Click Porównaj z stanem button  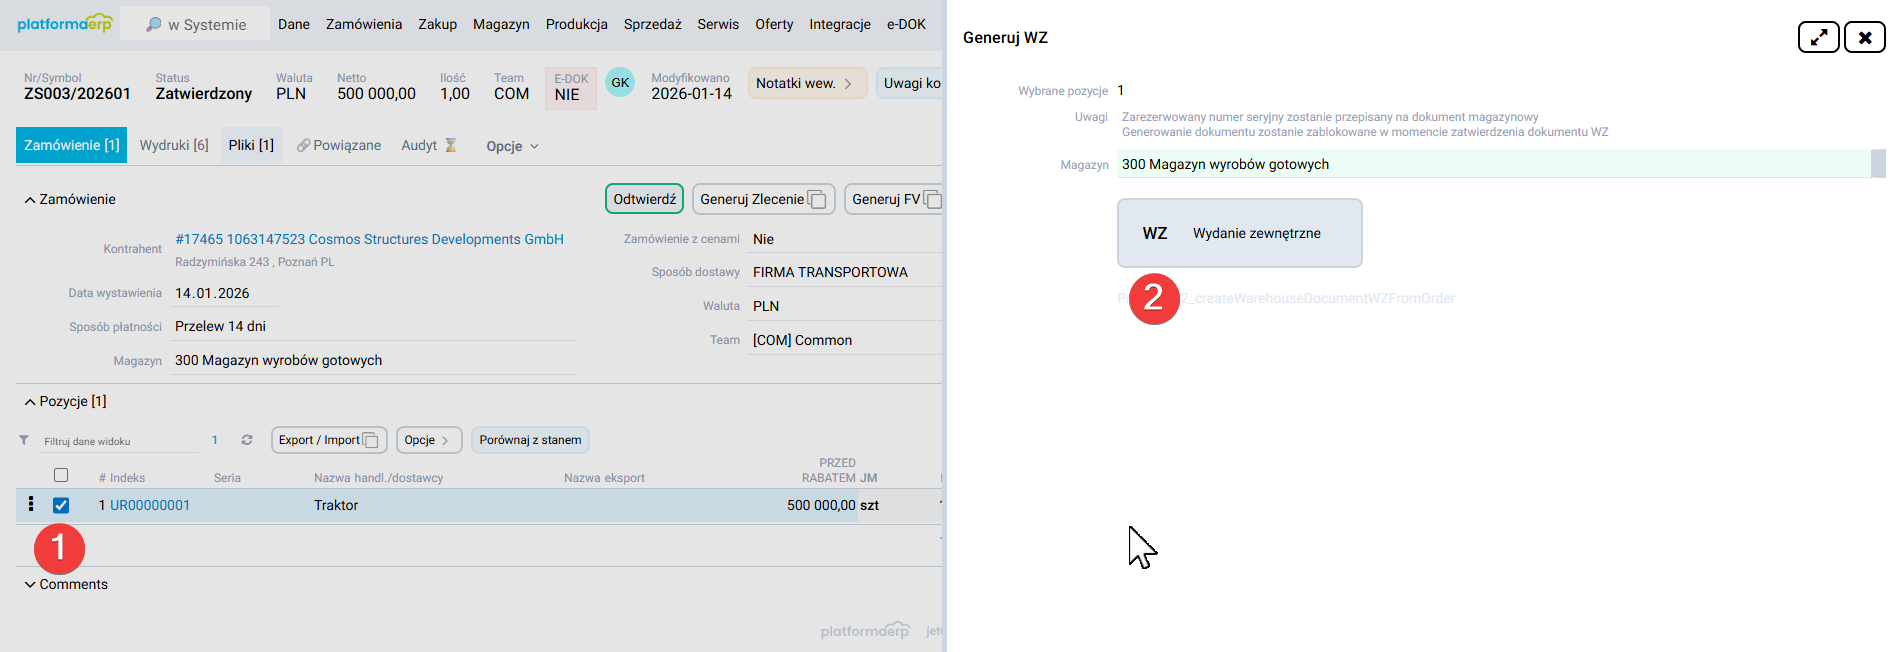click(x=530, y=440)
